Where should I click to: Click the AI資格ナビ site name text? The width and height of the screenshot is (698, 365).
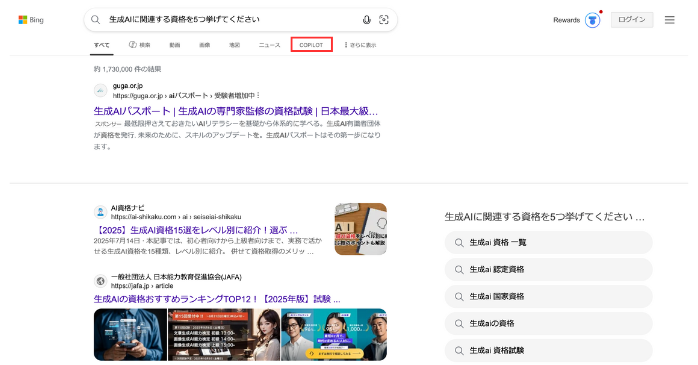pos(127,208)
